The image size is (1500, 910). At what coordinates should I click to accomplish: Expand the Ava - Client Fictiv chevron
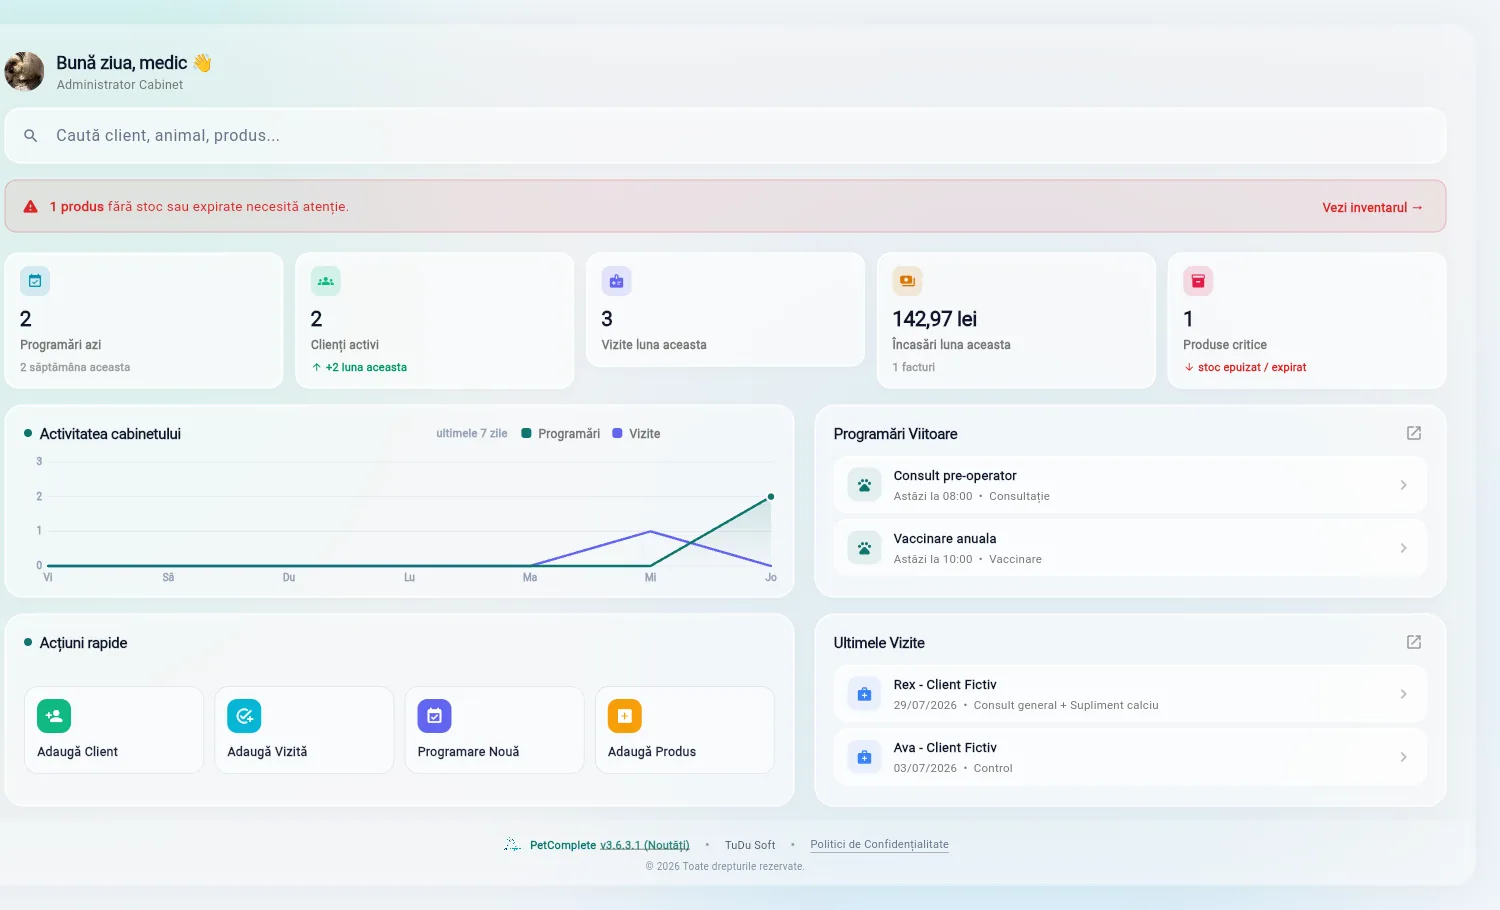(x=1404, y=757)
